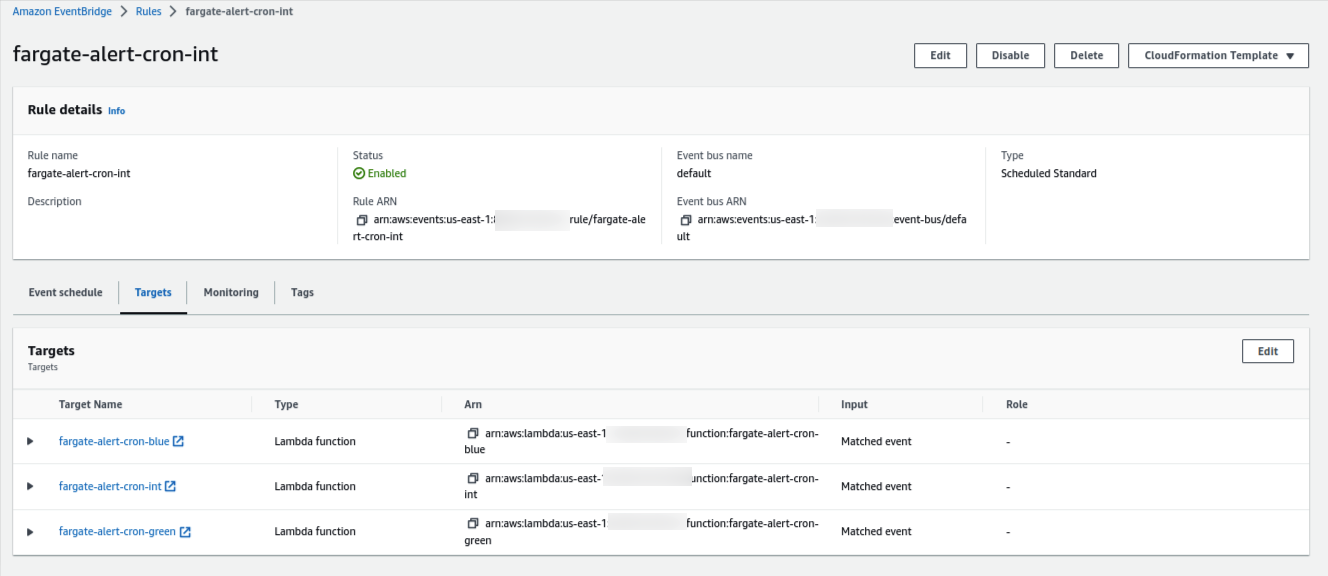Expand the fargate-alert-cron-int target row
This screenshot has height=576, width=1328.
tap(30, 486)
